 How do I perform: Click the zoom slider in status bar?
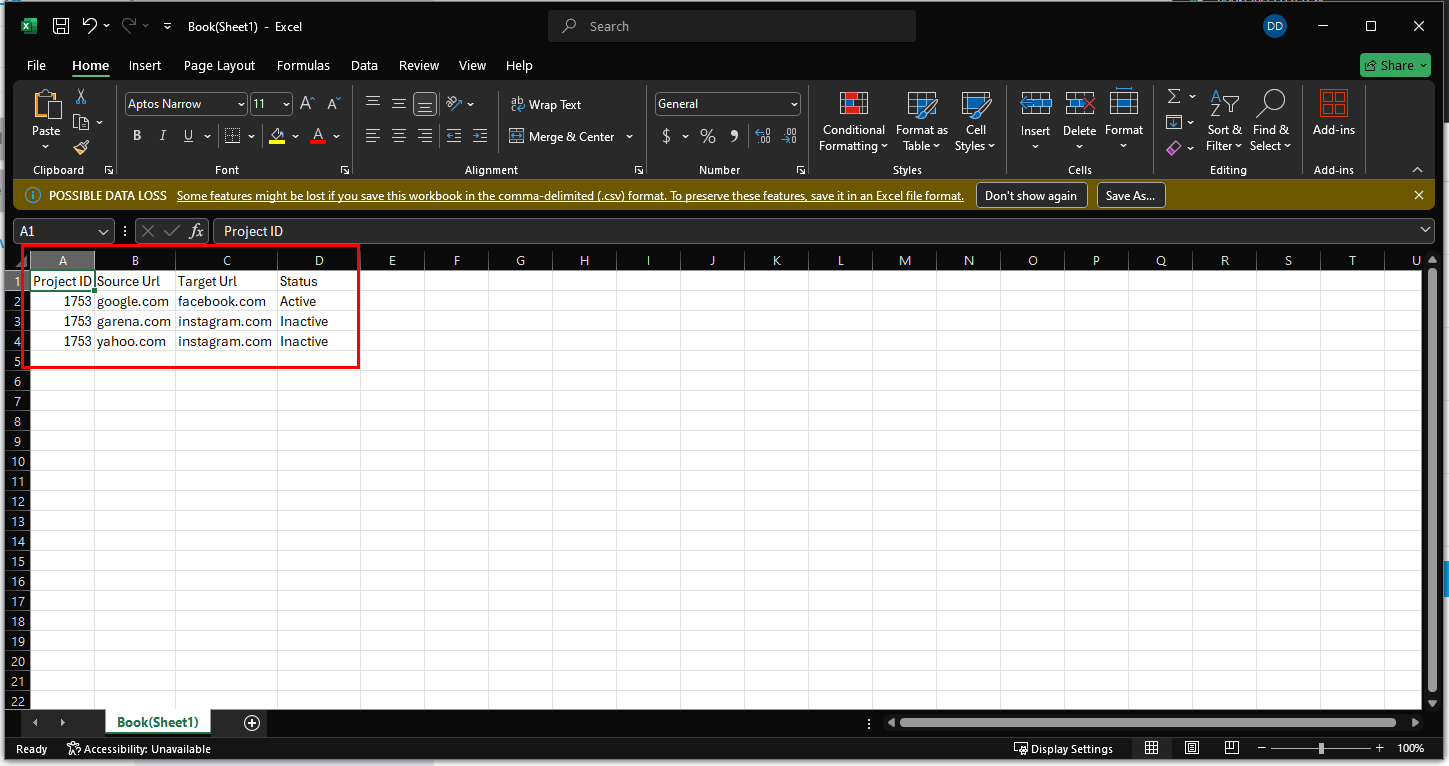pyautogui.click(x=1321, y=748)
